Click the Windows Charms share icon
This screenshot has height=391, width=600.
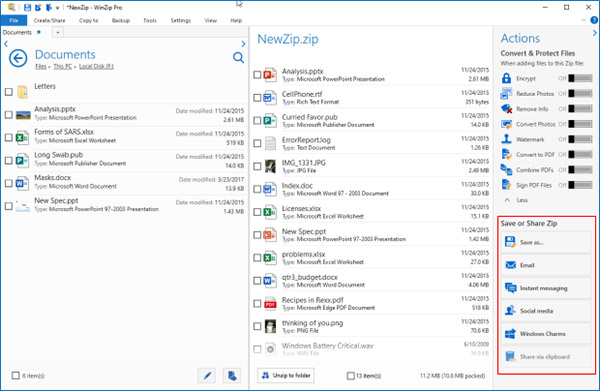point(510,334)
